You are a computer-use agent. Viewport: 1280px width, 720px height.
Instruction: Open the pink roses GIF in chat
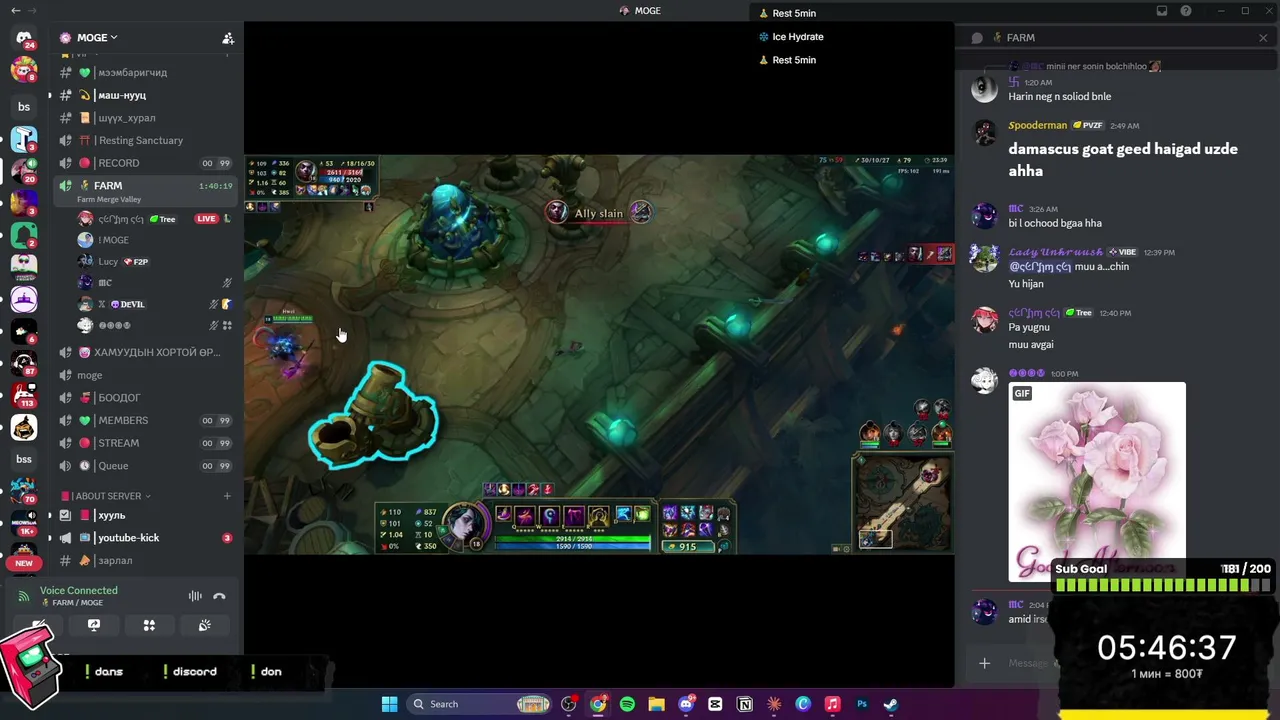1097,481
